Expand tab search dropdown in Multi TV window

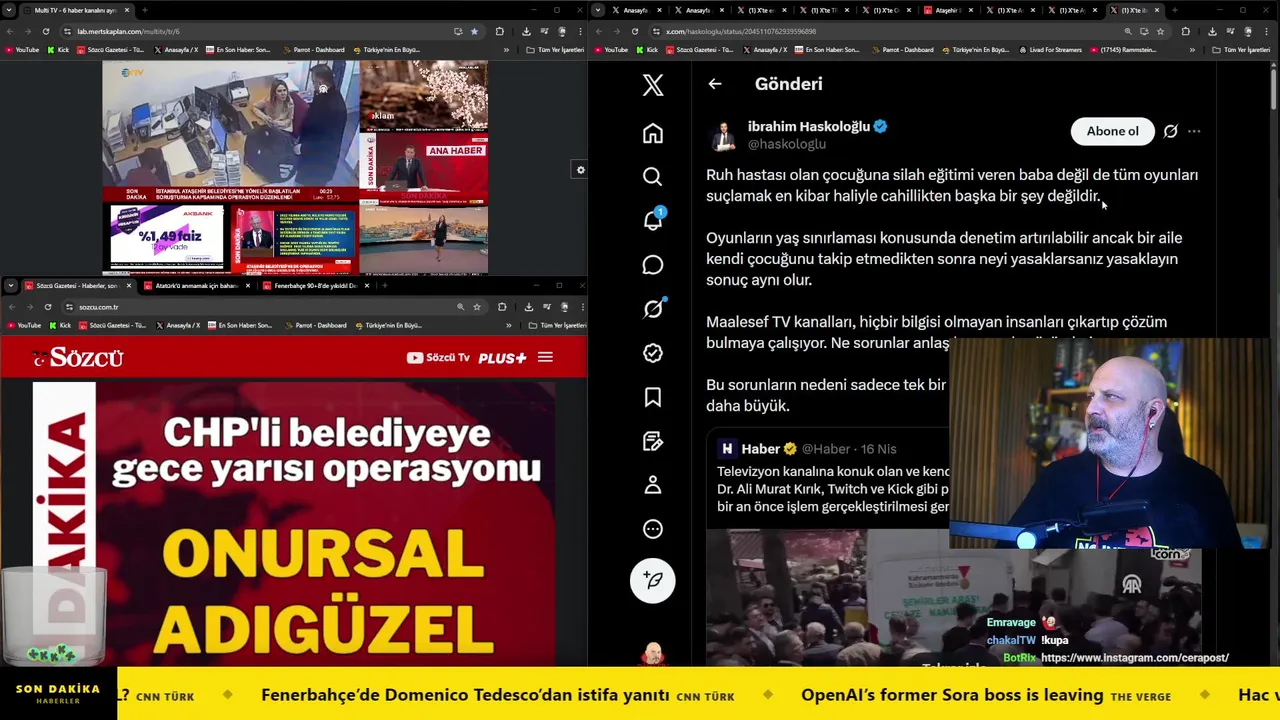click(x=9, y=10)
